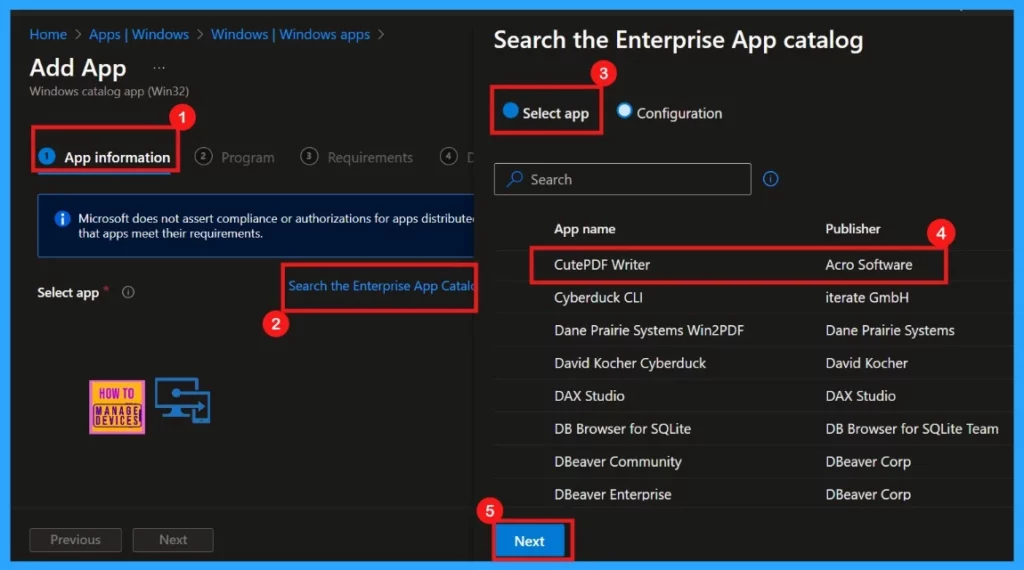The width and height of the screenshot is (1024, 570).
Task: Select the Select app step
Action: point(546,113)
